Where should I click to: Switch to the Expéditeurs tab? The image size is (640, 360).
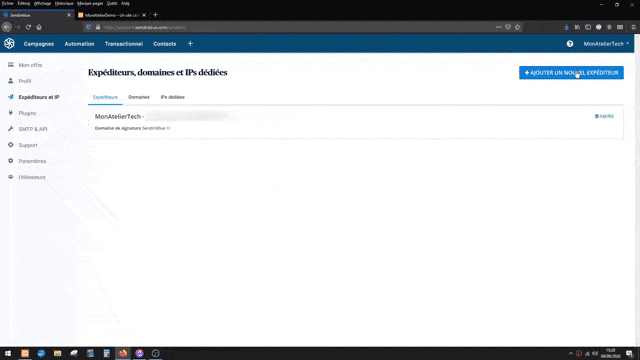coord(105,97)
